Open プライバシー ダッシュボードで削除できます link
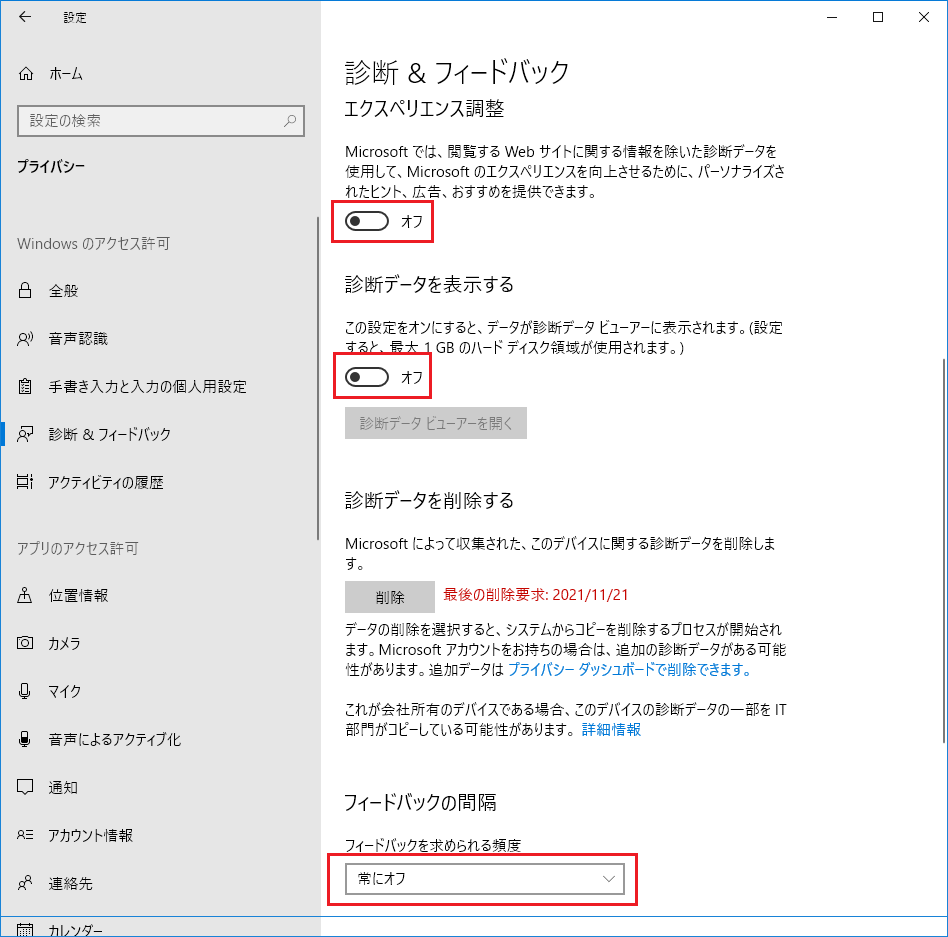This screenshot has width=948, height=937. click(629, 670)
